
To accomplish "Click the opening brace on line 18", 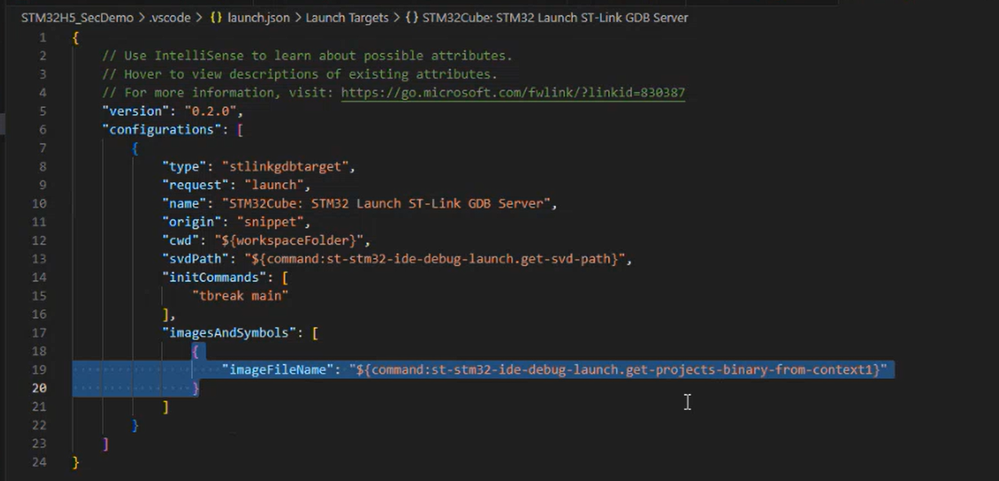I will pyautogui.click(x=196, y=351).
